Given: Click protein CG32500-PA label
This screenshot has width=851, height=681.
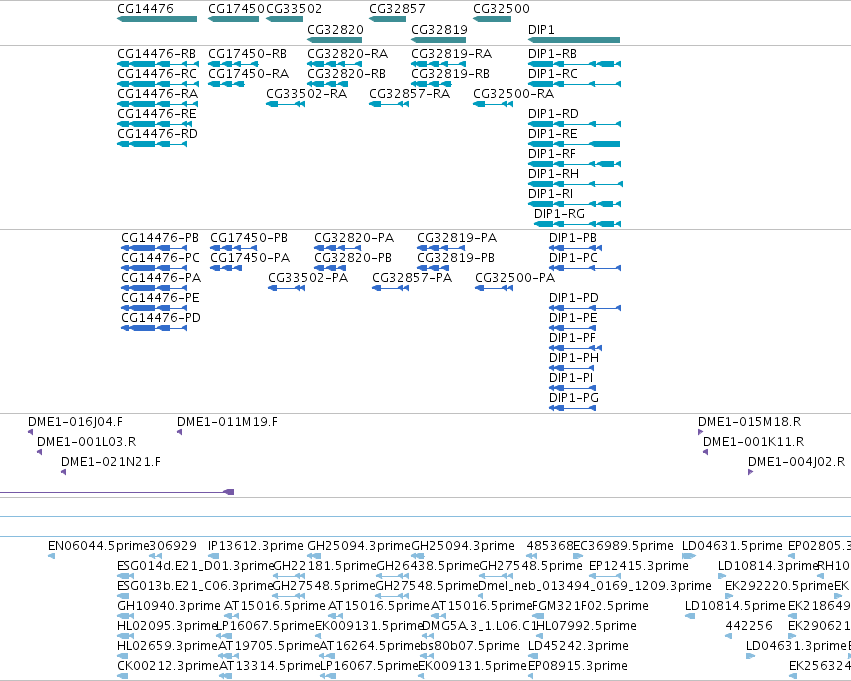Looking at the screenshot, I should point(515,278).
